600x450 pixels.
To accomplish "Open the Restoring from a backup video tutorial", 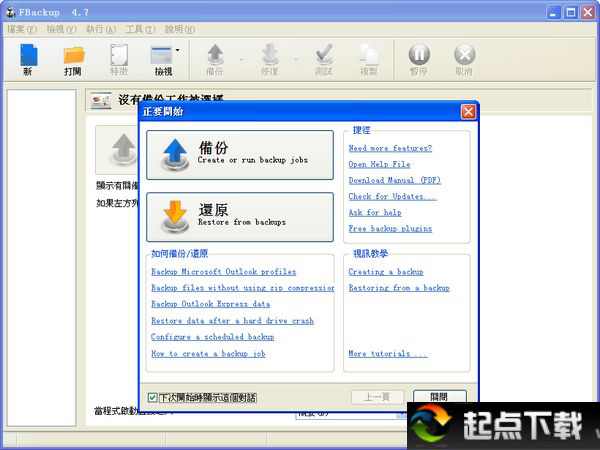I will coord(399,288).
